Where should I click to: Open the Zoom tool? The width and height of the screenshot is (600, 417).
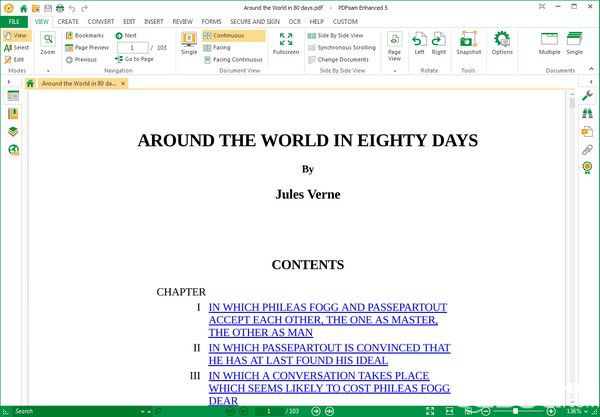coord(48,43)
